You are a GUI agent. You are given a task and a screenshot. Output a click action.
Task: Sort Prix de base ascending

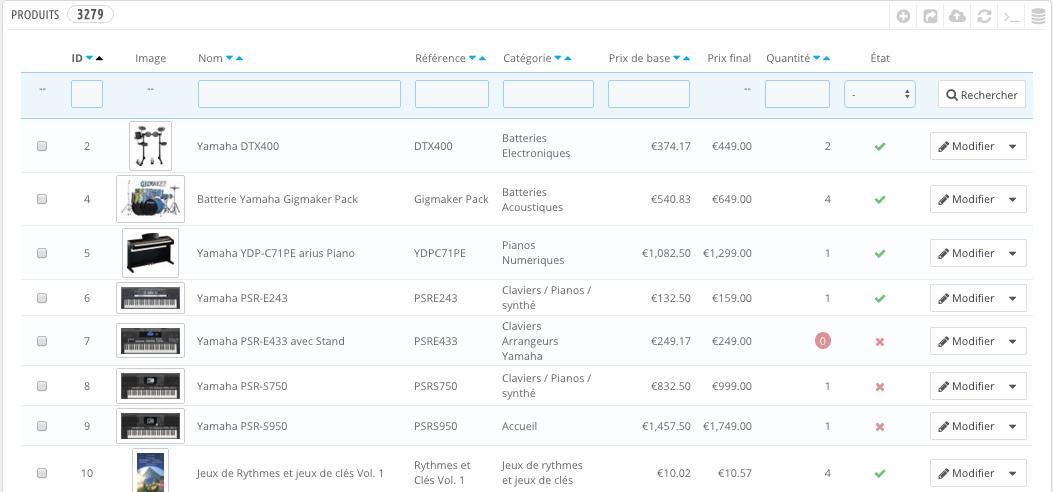click(x=687, y=58)
